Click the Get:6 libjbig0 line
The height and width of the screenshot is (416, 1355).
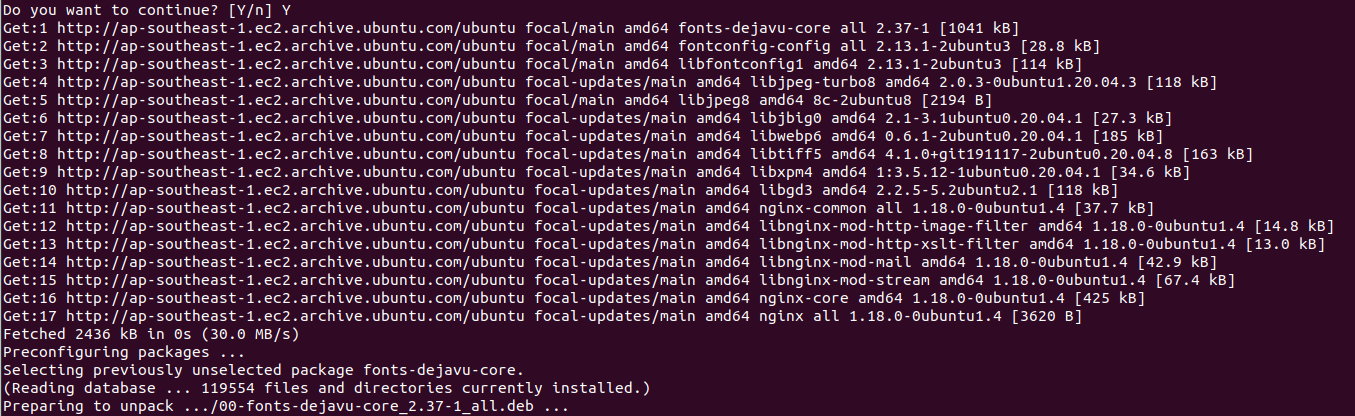coord(589,118)
